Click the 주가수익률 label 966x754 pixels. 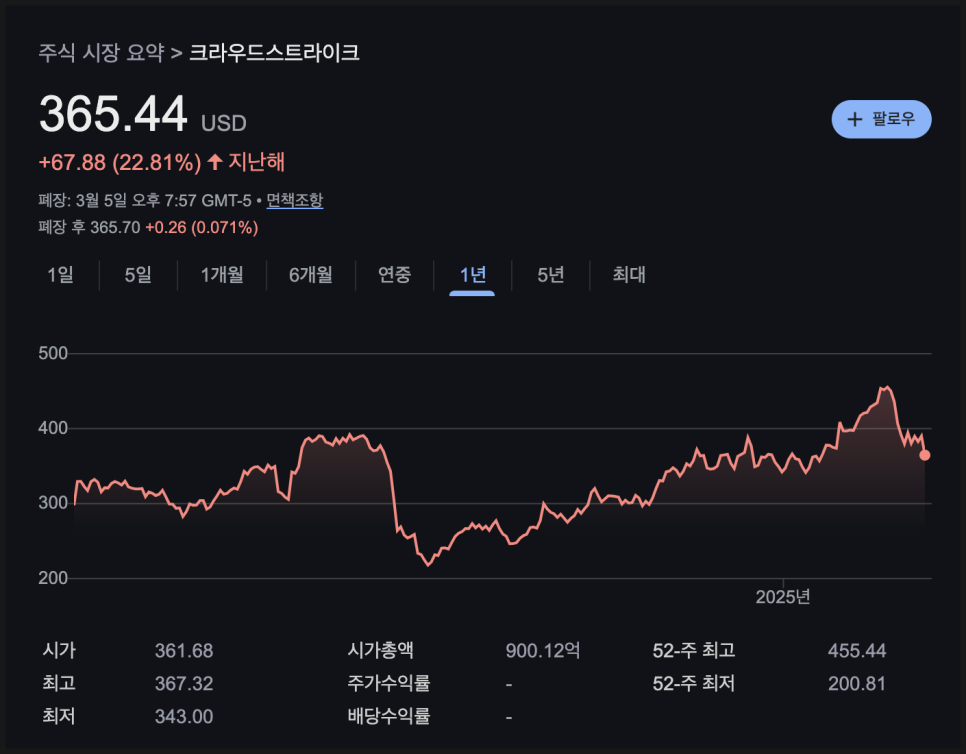389,683
